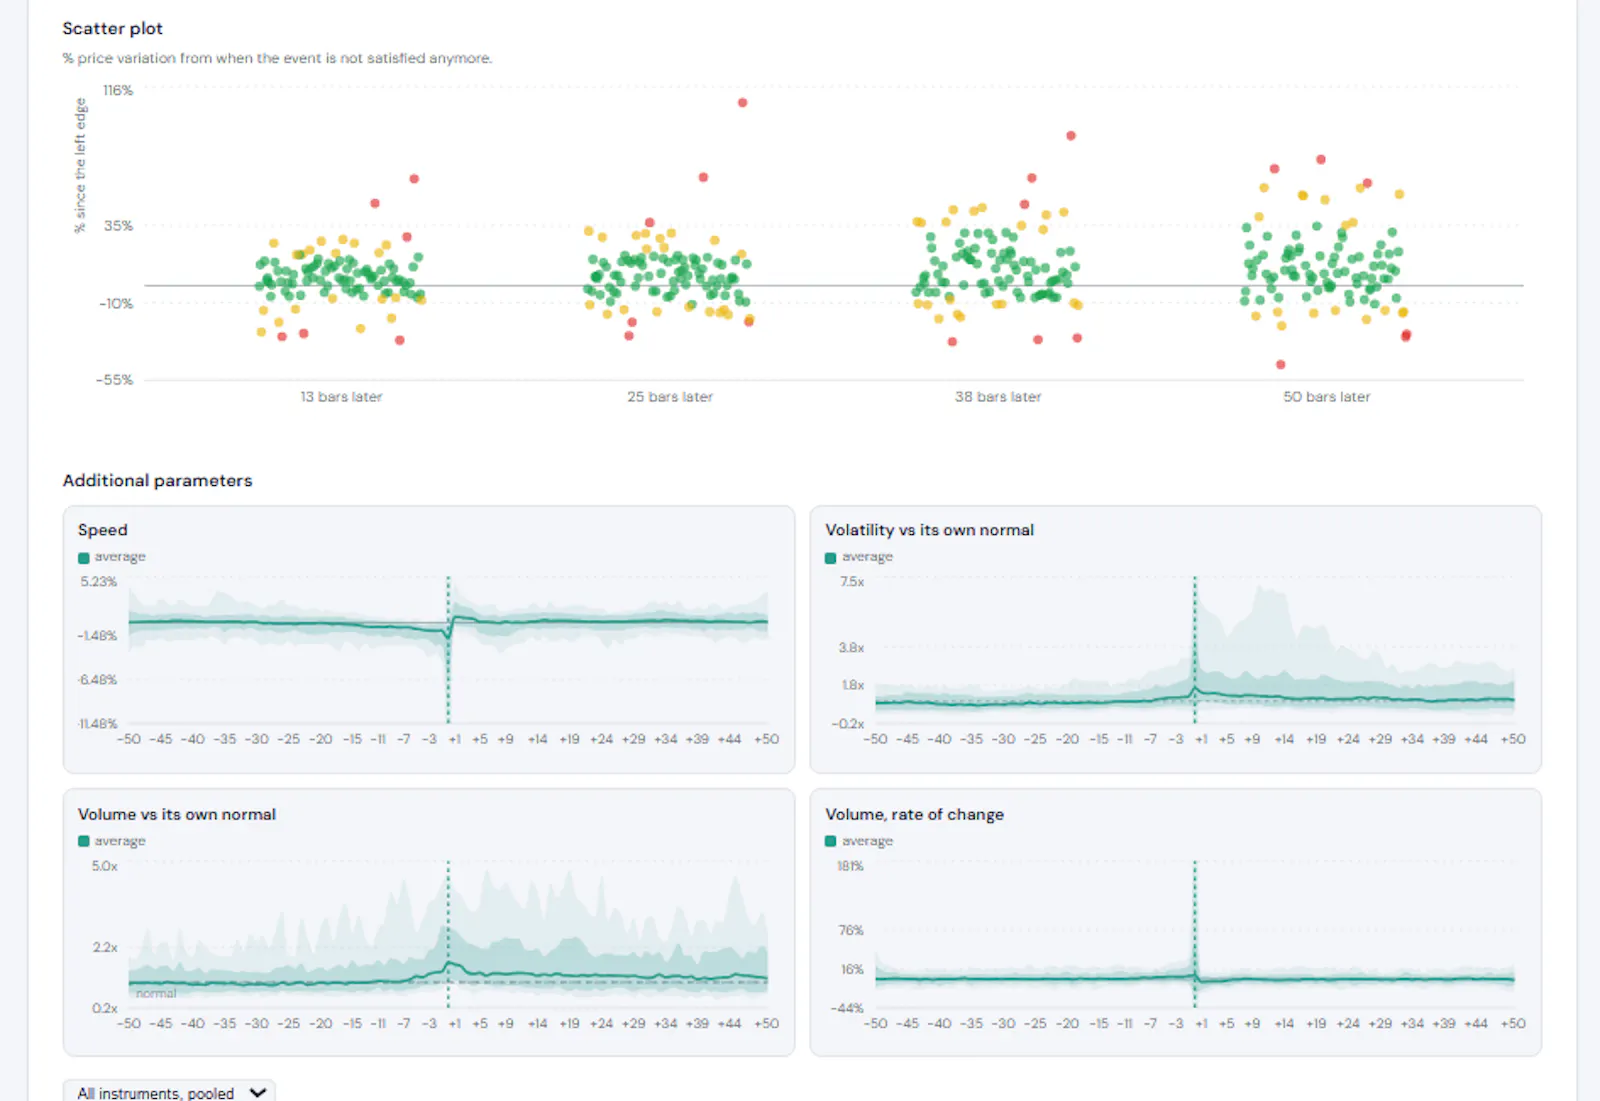Screen dimensions: 1600x1101
Task: Click average legend swatch in Volume rate of change
Action: click(831, 842)
